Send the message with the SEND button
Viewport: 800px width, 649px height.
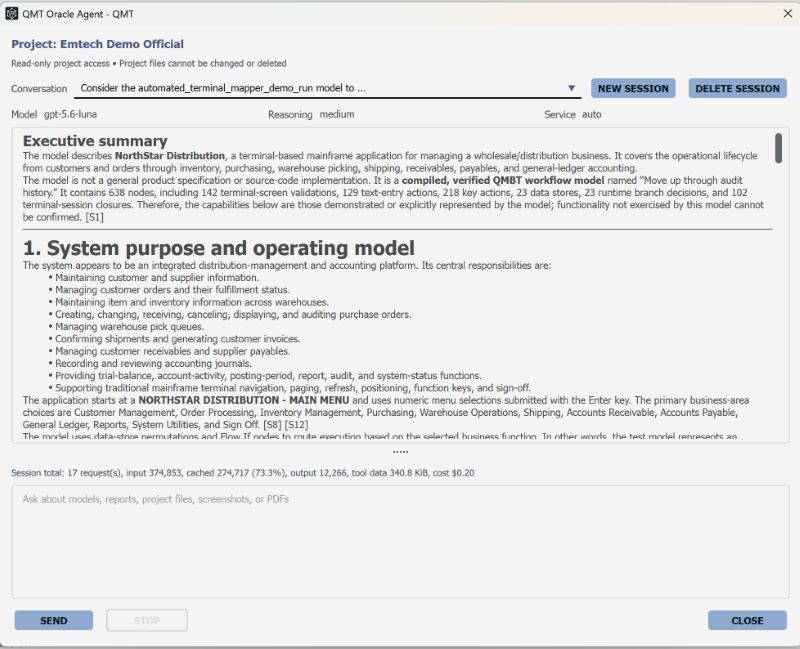point(54,620)
